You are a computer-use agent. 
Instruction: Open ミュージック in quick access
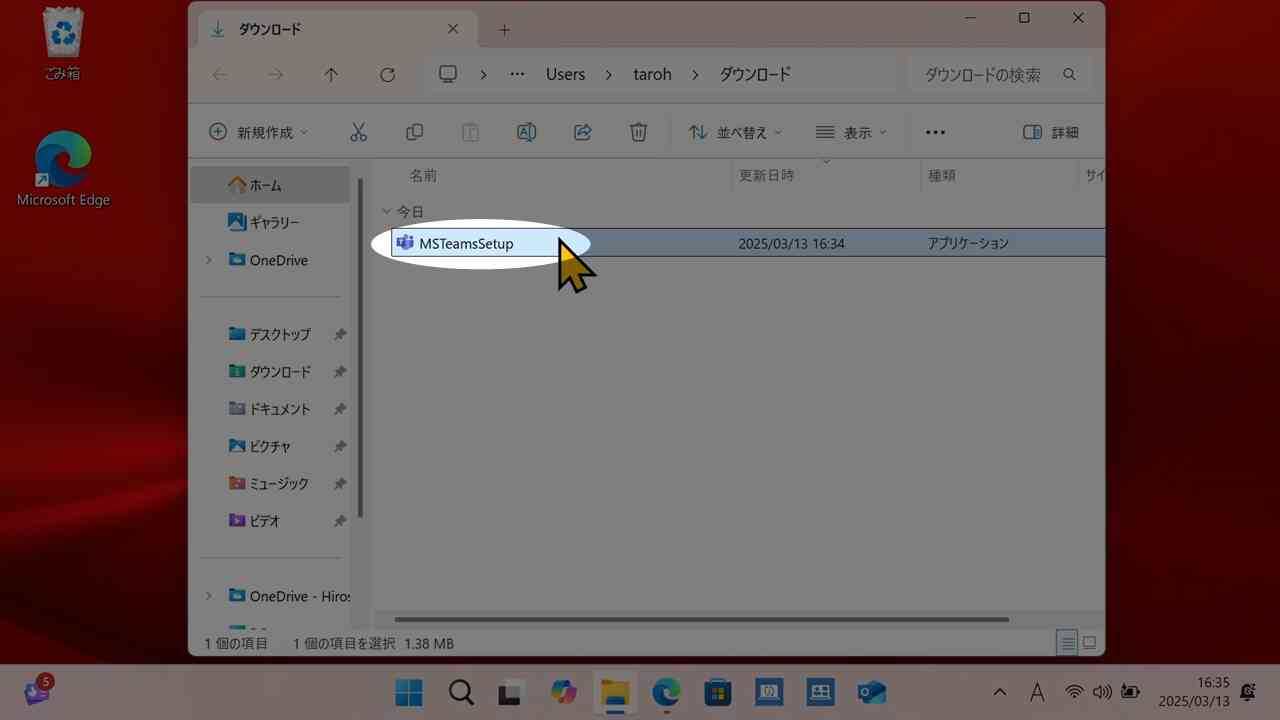270,483
